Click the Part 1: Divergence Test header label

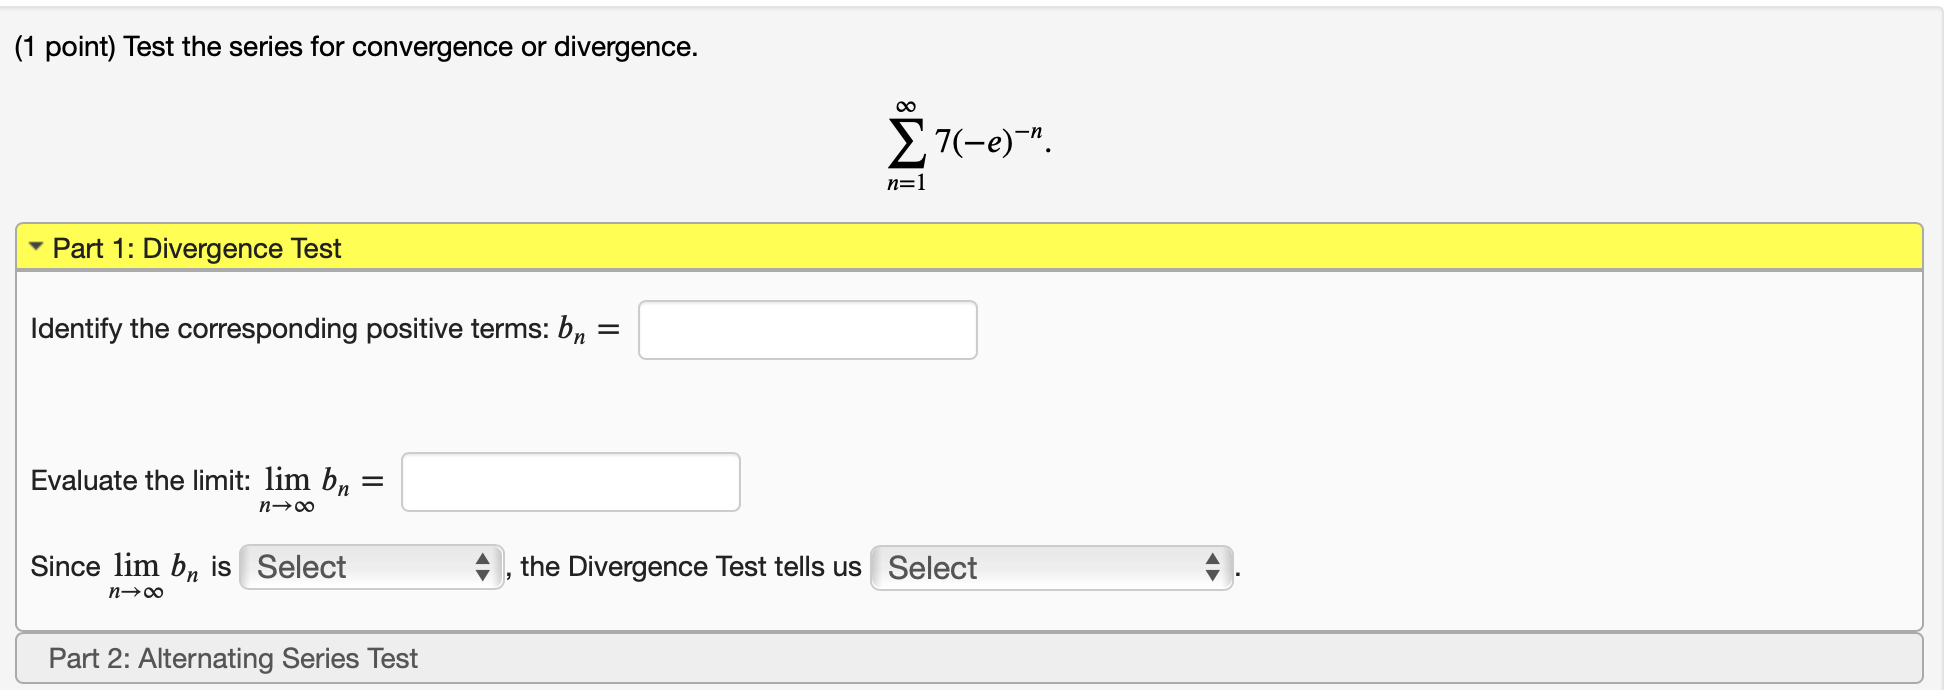click(197, 248)
